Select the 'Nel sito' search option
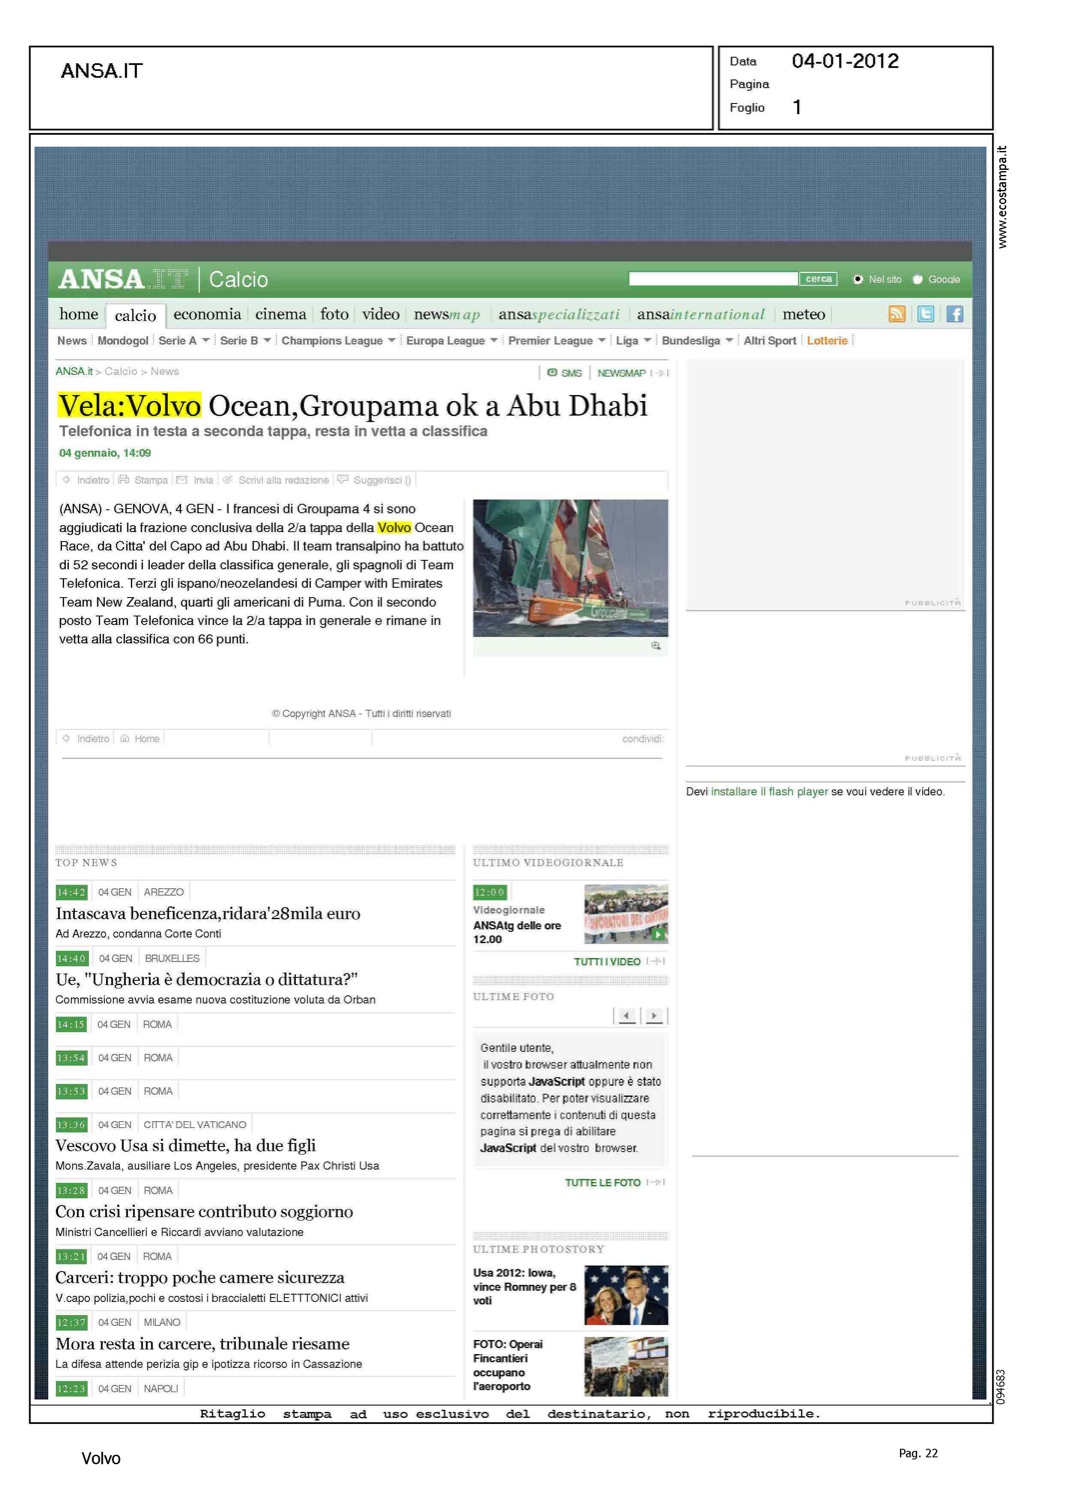 (858, 280)
